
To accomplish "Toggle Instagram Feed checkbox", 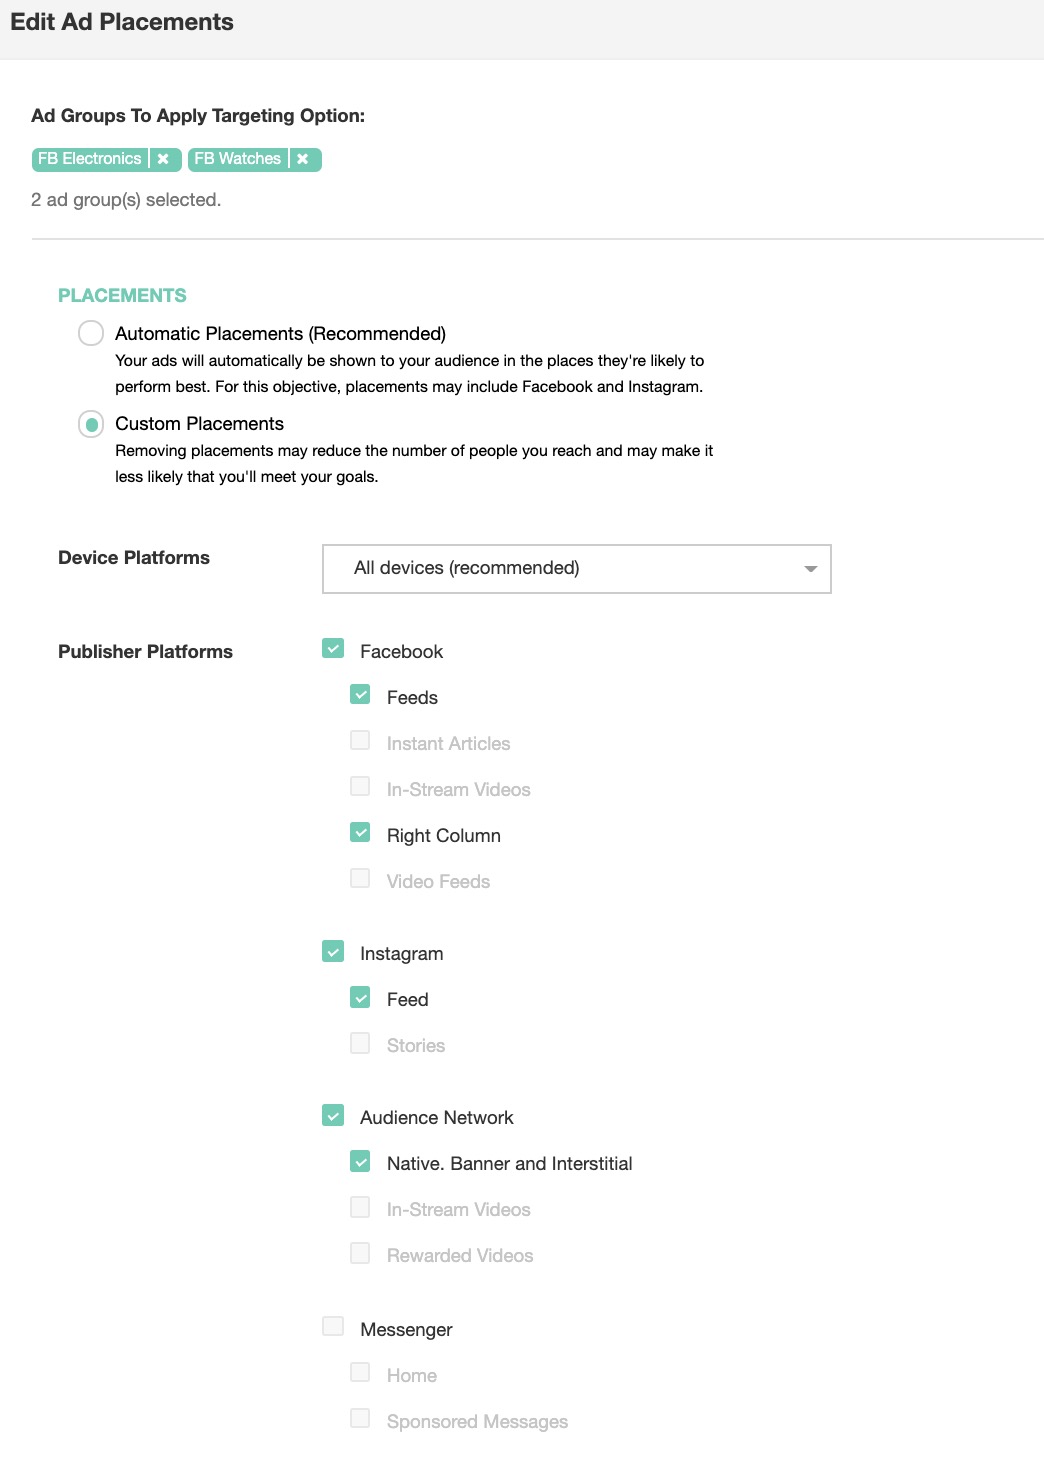I will [360, 997].
